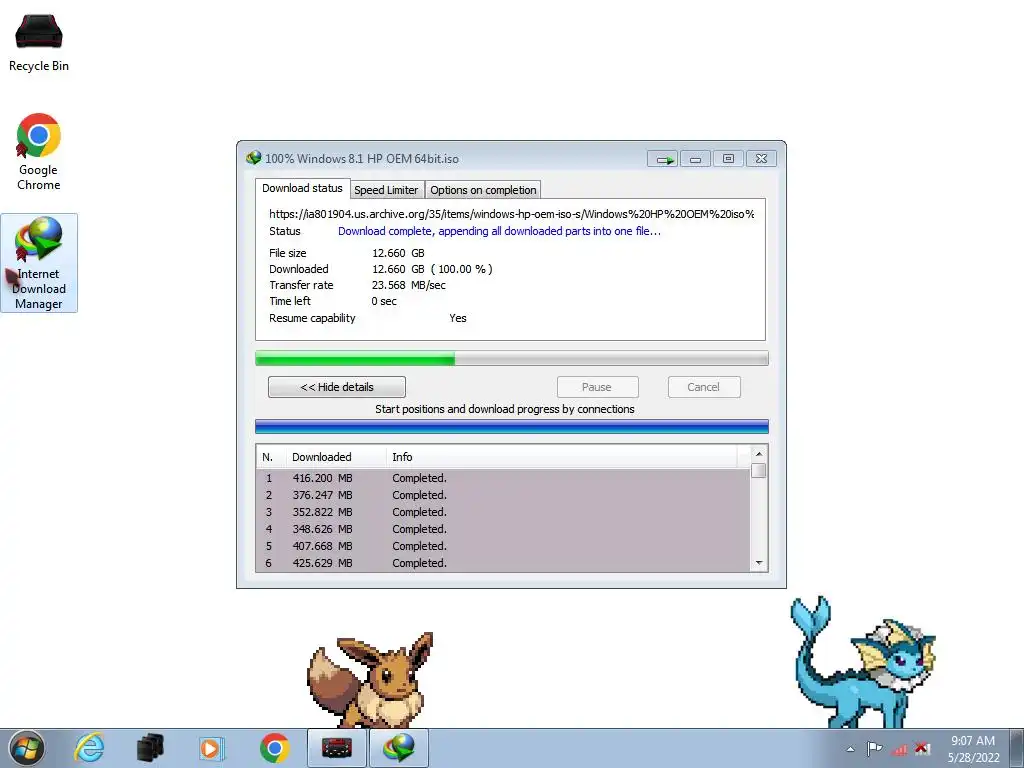Screen dimensions: 1024x768
Task: Open the Options on completion tab
Action: (x=483, y=190)
